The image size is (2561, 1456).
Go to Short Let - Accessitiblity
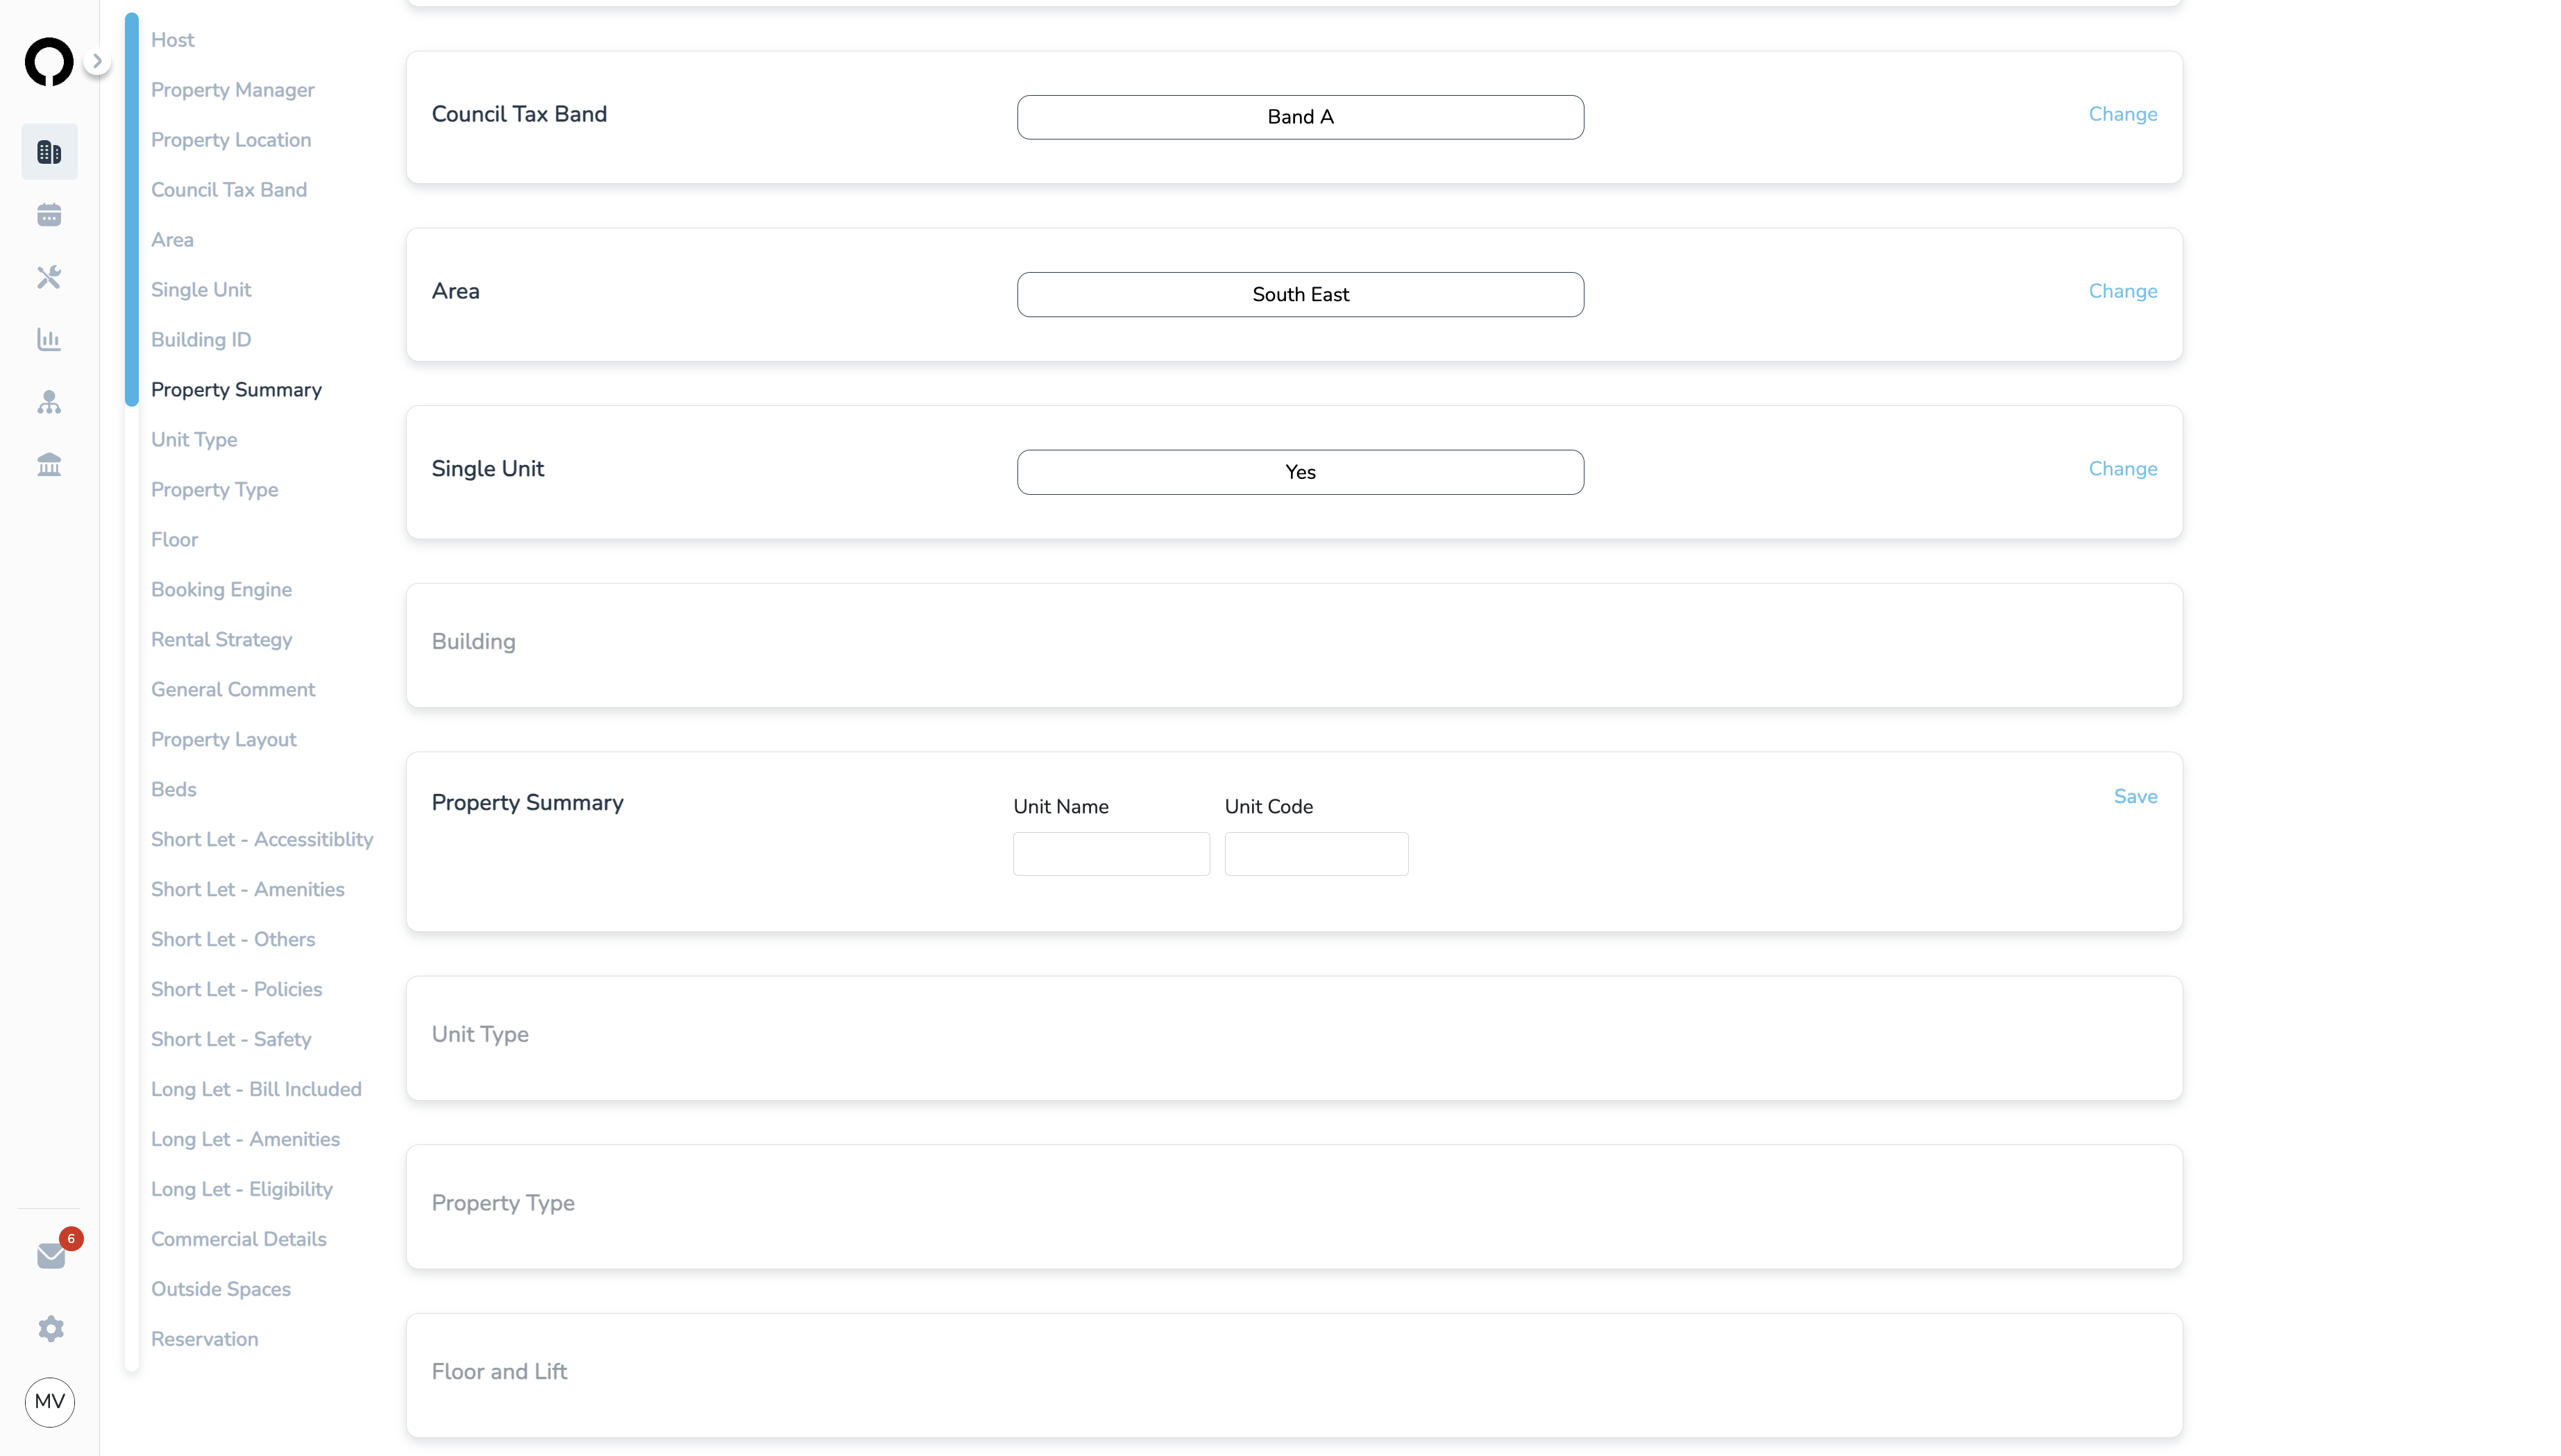(262, 840)
